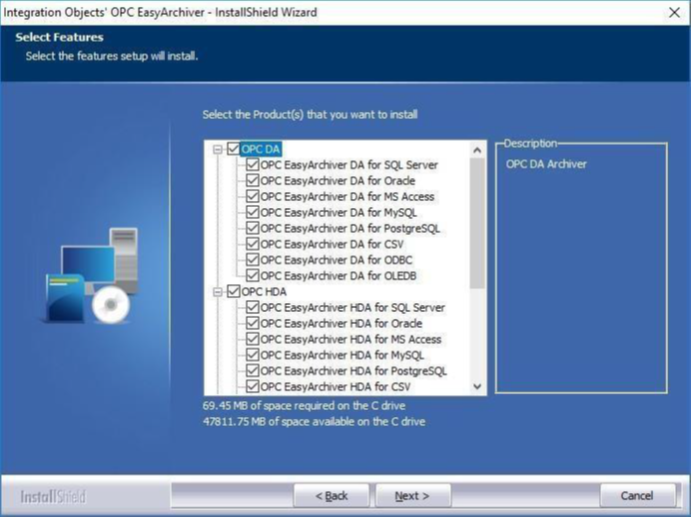691x518 pixels.
Task: Select 'OPC EasyArchiver DA for CSV' label
Action: click(332, 244)
